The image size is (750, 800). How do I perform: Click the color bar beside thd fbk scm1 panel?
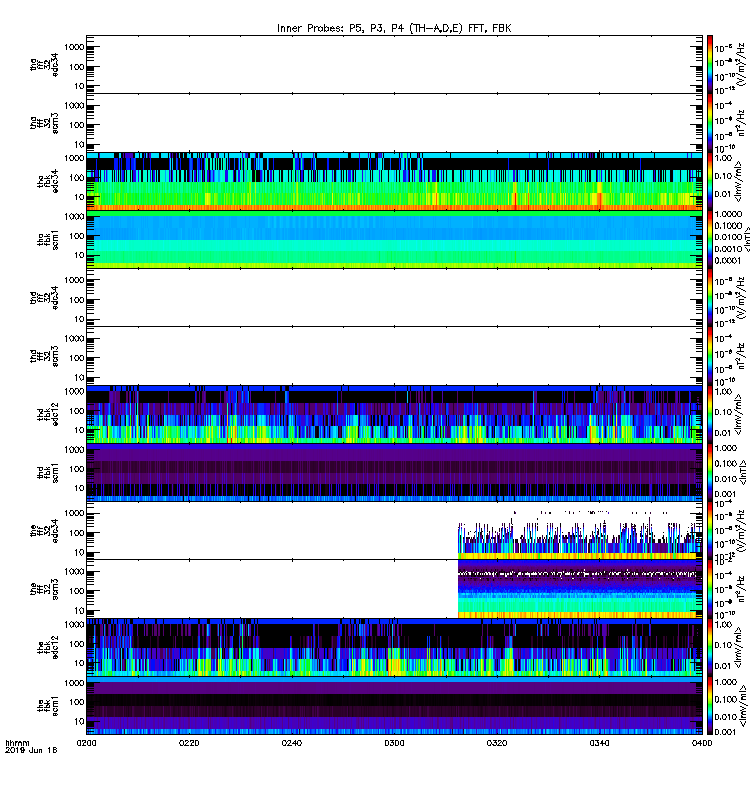click(x=710, y=472)
